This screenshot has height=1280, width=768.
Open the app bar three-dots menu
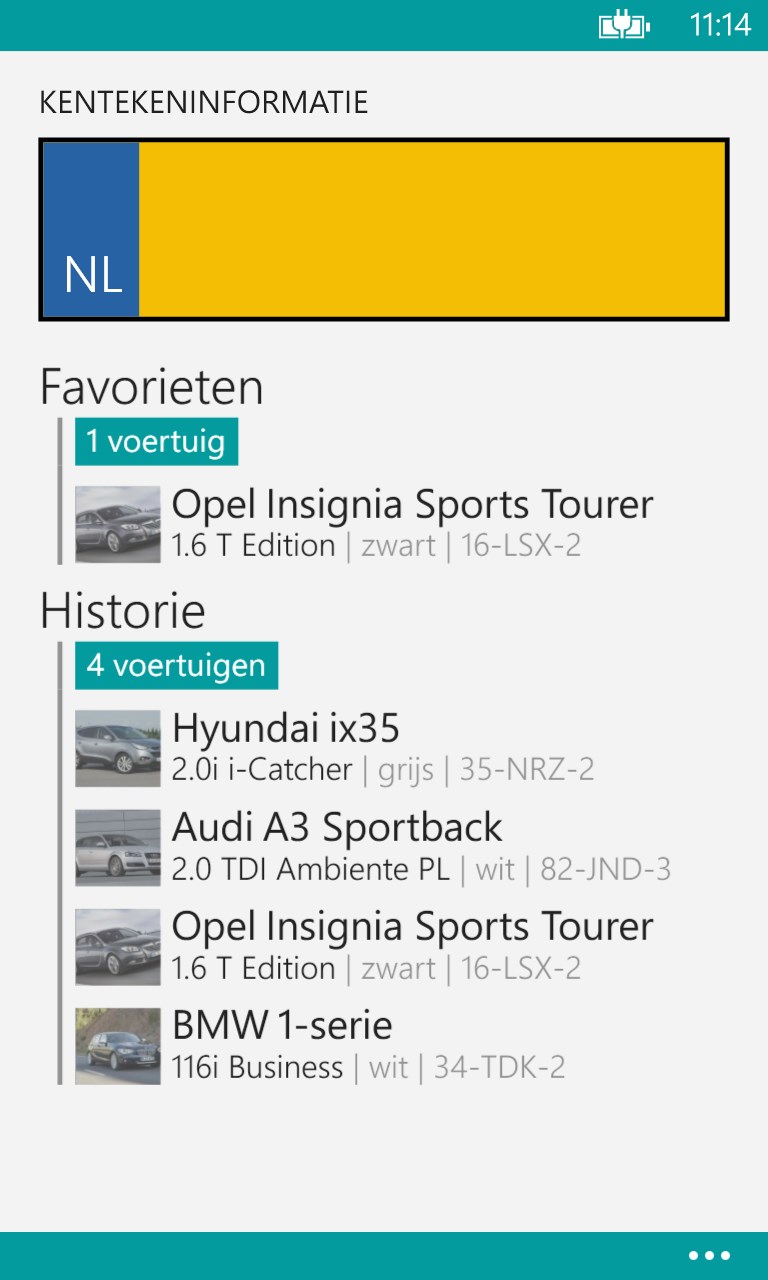[x=710, y=1256]
